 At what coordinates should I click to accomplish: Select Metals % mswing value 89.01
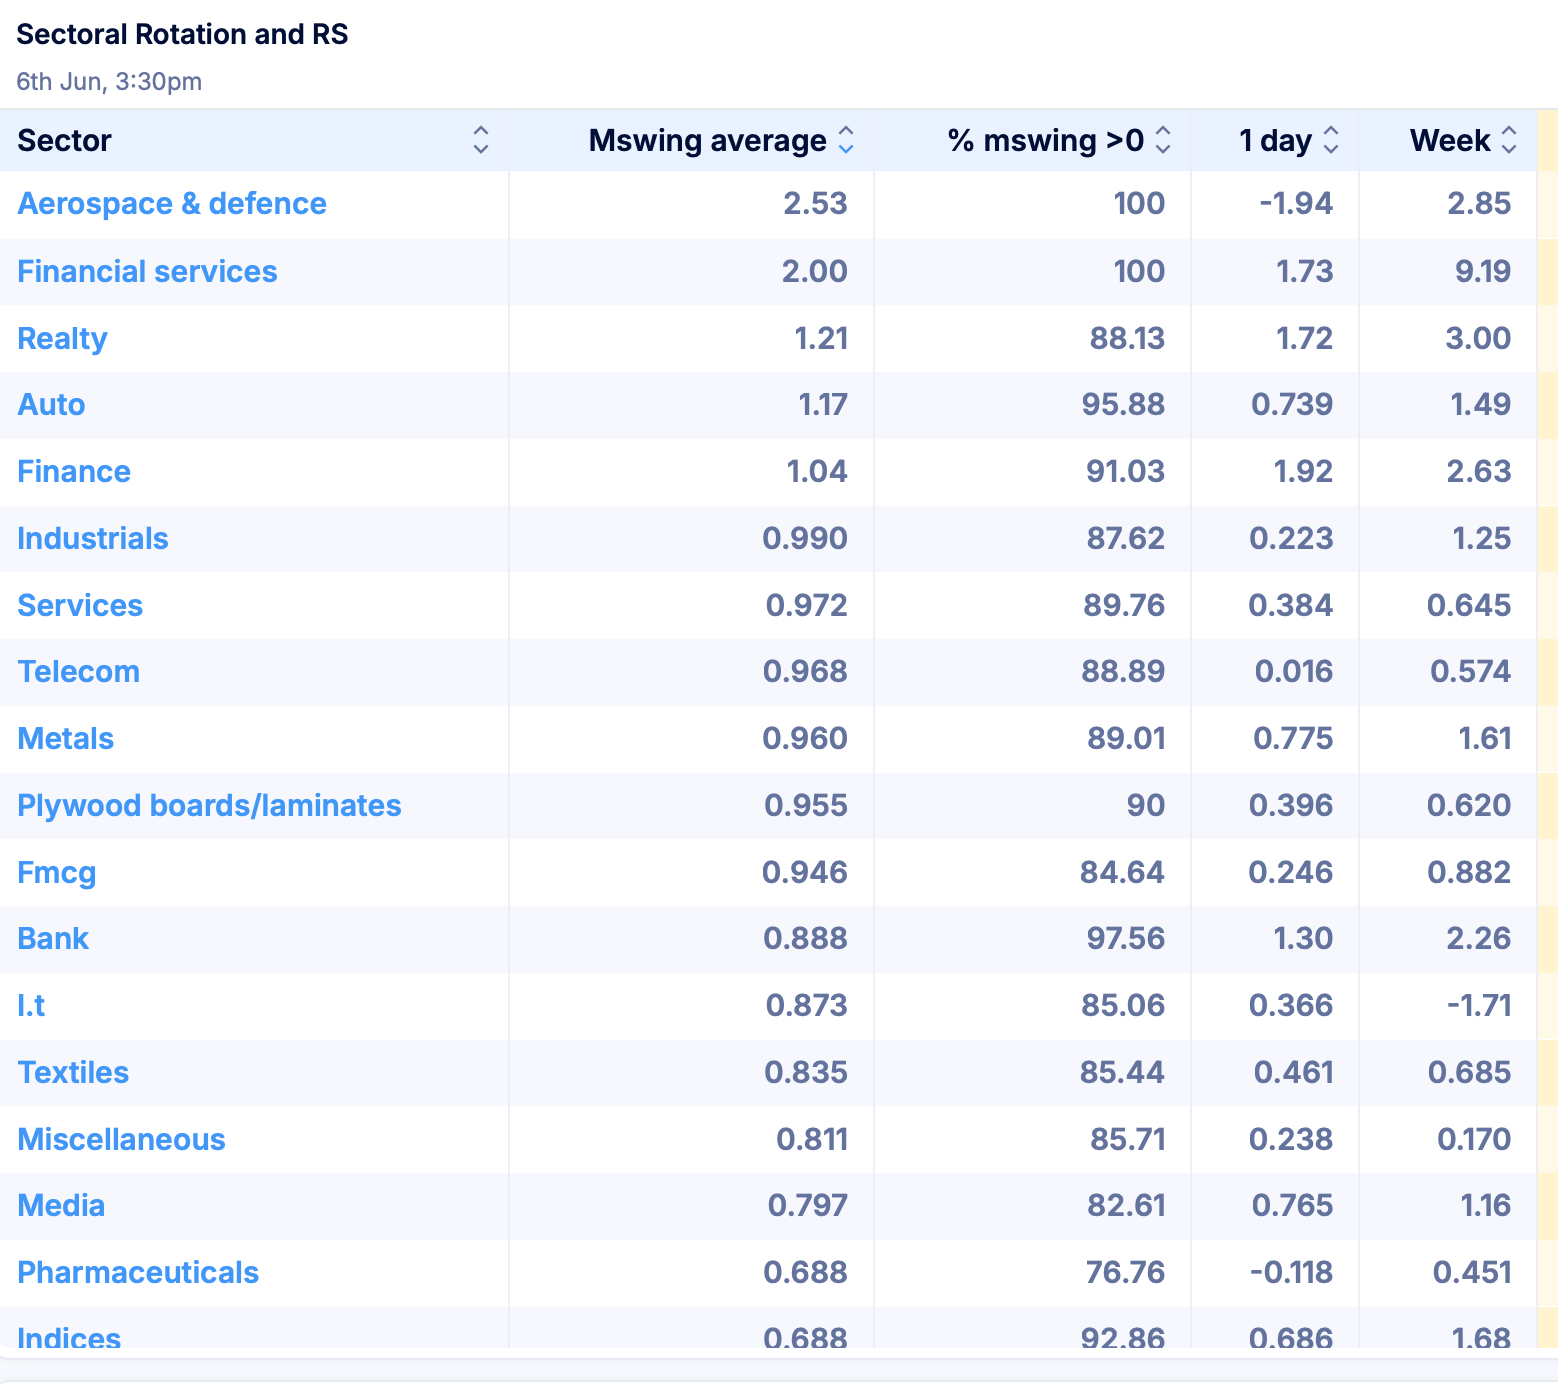click(x=1126, y=739)
